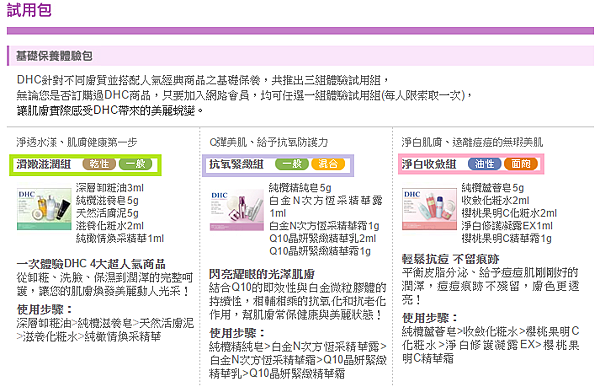Click the 滋養化粧水2ml item text
This screenshot has height=387, width=600.
[x=109, y=225]
